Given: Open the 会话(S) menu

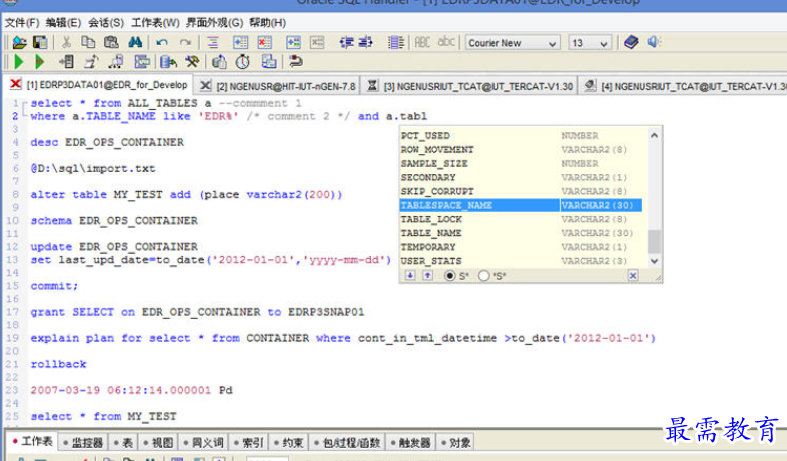Looking at the screenshot, I should 106,23.
